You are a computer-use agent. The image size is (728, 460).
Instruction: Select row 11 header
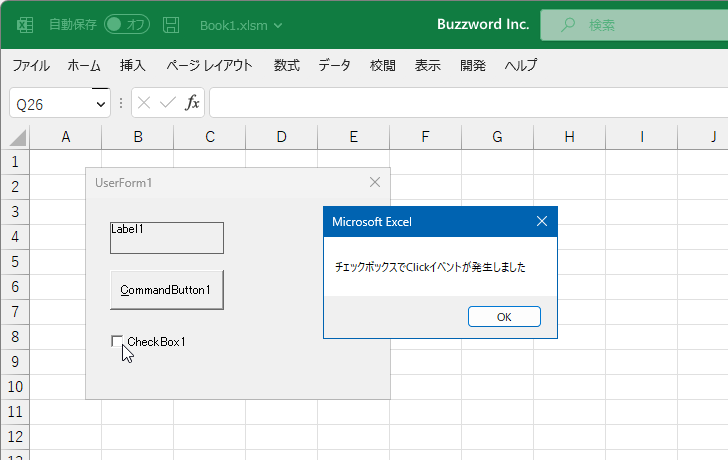[x=15, y=412]
